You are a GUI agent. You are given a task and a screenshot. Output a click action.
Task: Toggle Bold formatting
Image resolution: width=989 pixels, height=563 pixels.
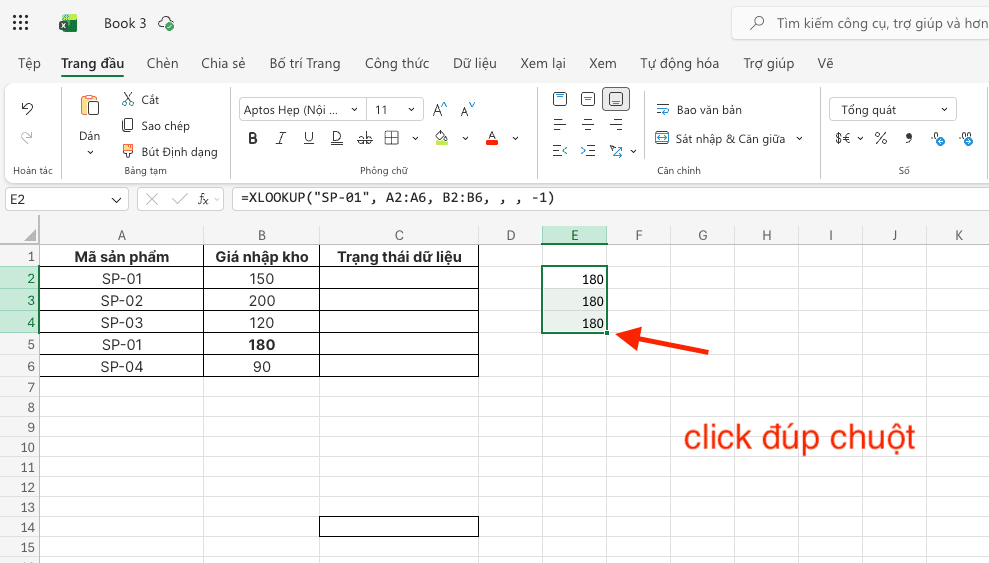pyautogui.click(x=253, y=138)
